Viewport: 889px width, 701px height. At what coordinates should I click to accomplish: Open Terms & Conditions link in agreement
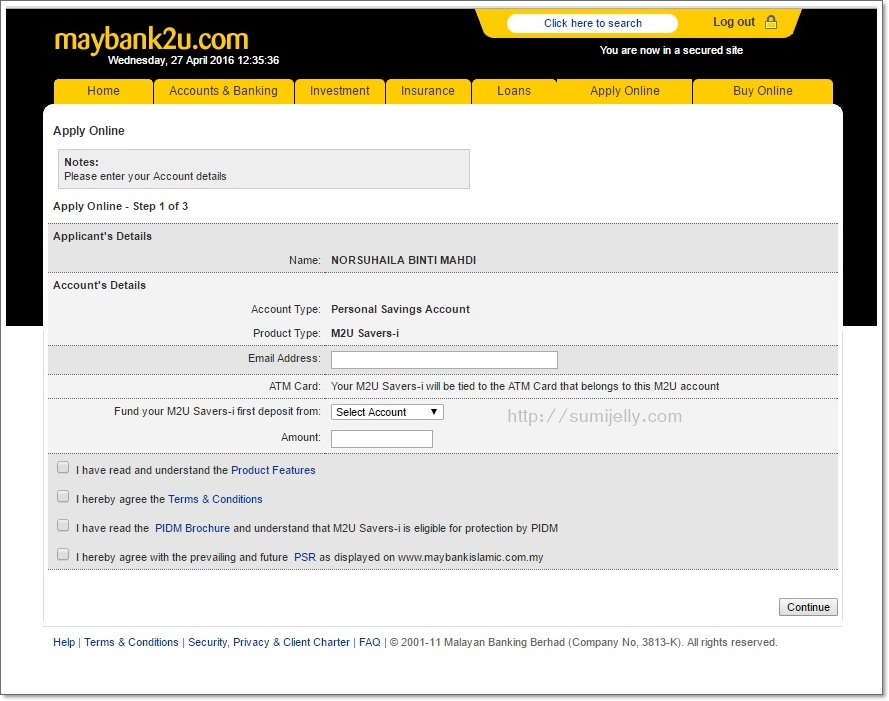click(x=215, y=499)
